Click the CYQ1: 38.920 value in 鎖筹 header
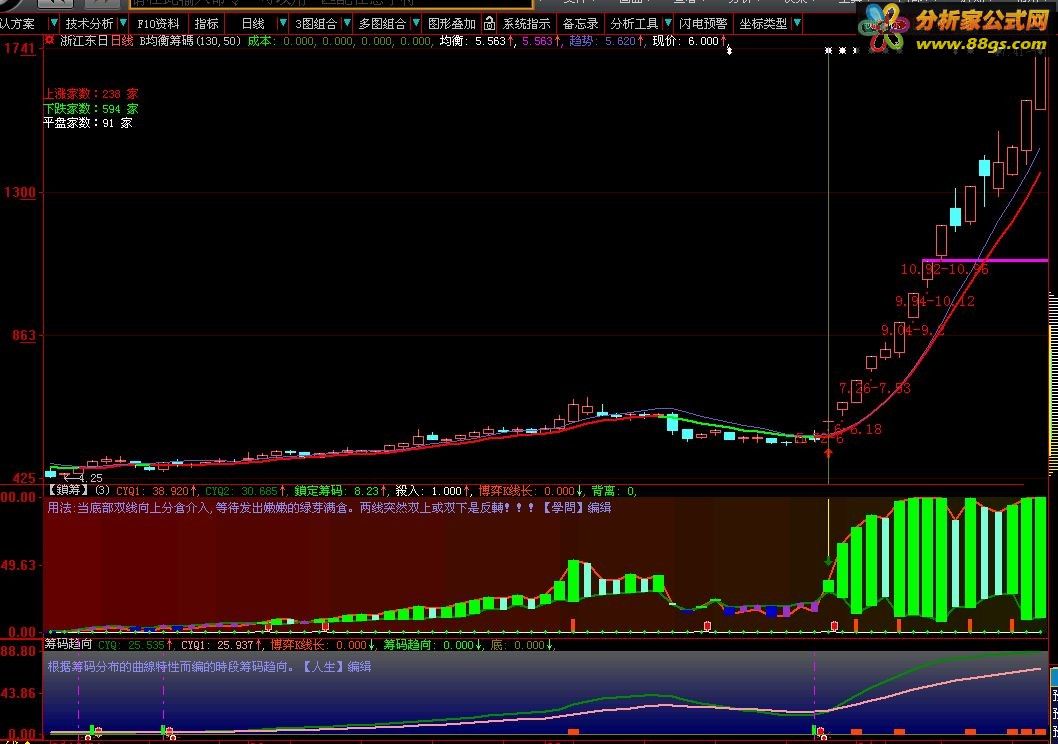Screen dimensions: 1058x744 [x=157, y=491]
